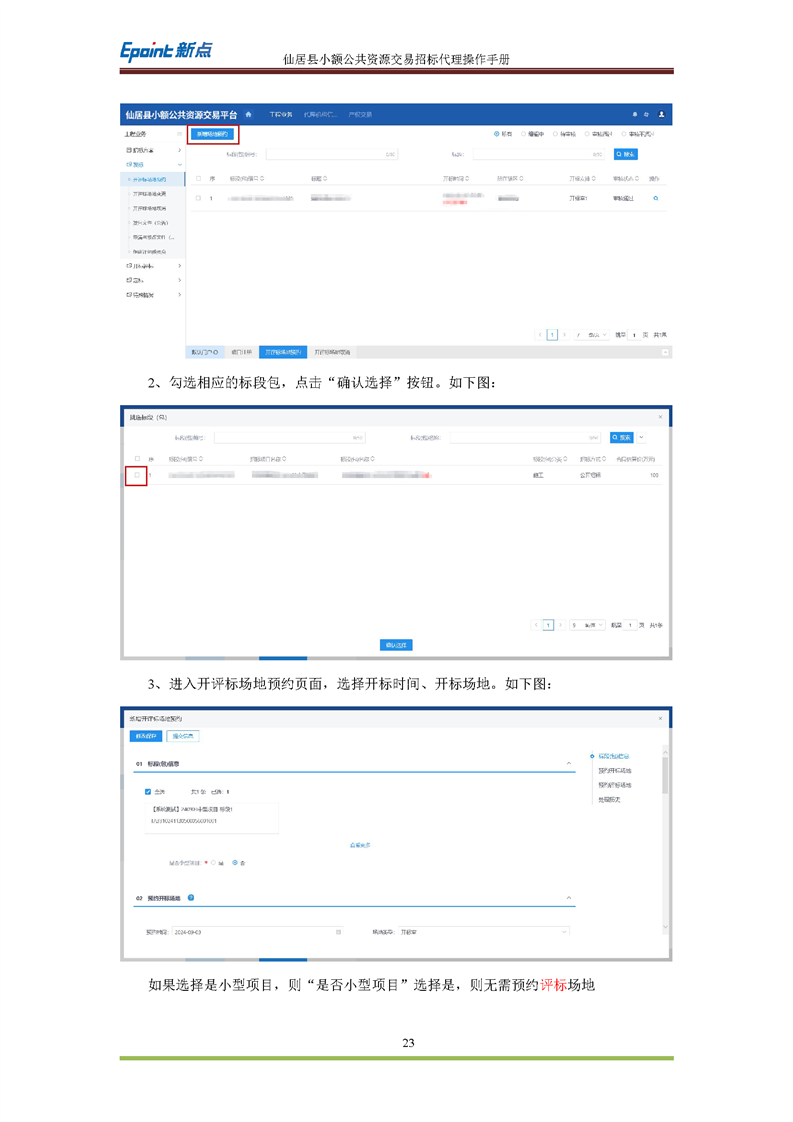Click the magnifier view icon in row 1
The height and width of the screenshot is (1122, 793).
point(656,198)
